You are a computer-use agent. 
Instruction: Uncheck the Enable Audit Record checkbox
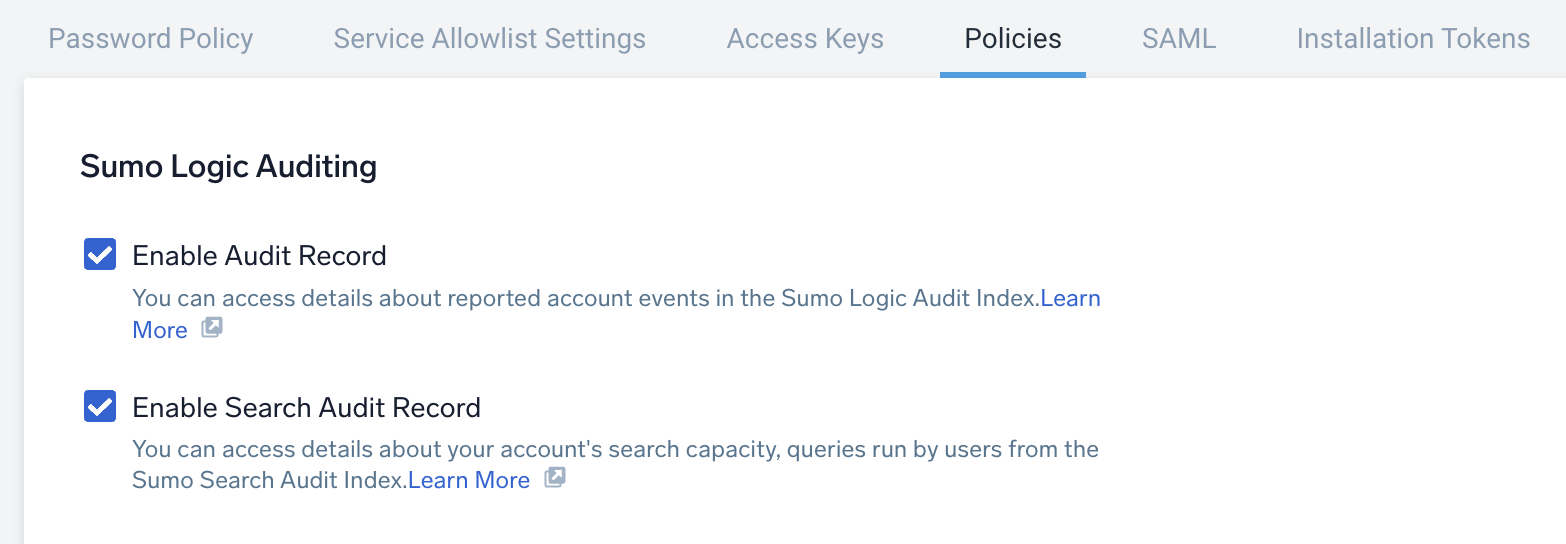click(100, 255)
